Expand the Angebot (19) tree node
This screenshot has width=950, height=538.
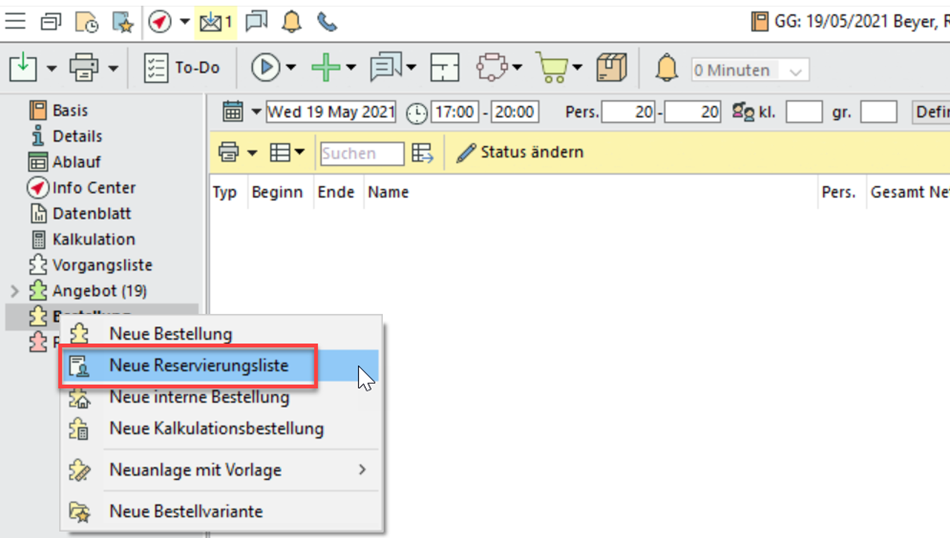pos(14,291)
